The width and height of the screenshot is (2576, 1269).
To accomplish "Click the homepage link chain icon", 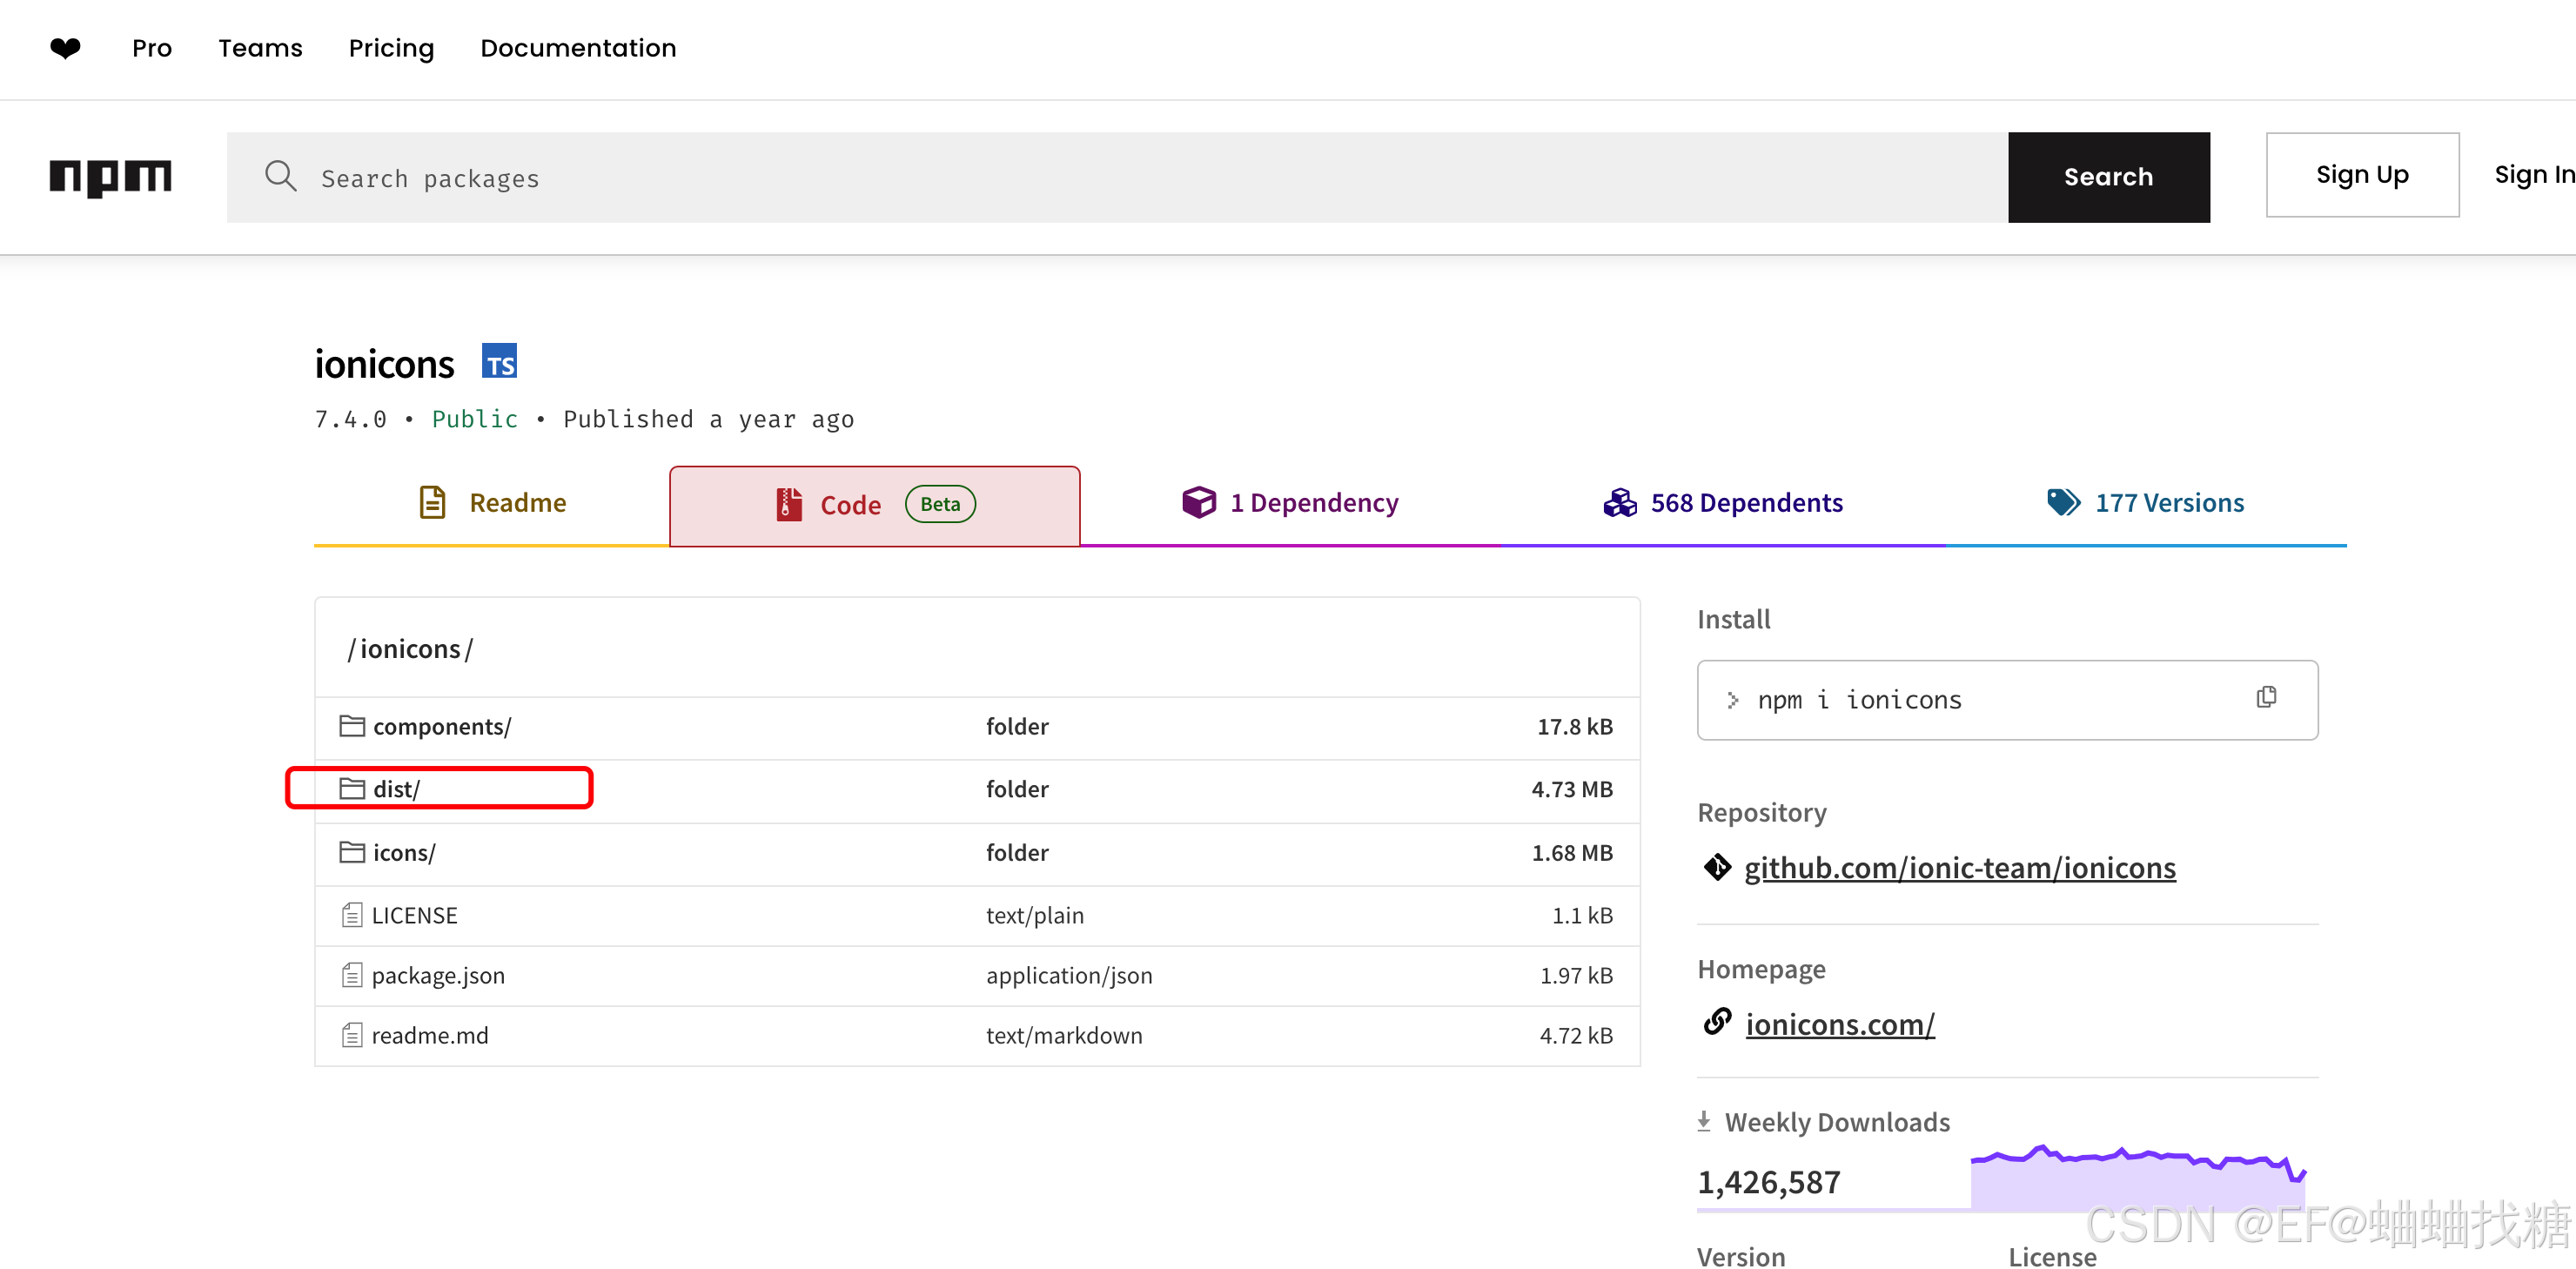I will point(1717,1021).
